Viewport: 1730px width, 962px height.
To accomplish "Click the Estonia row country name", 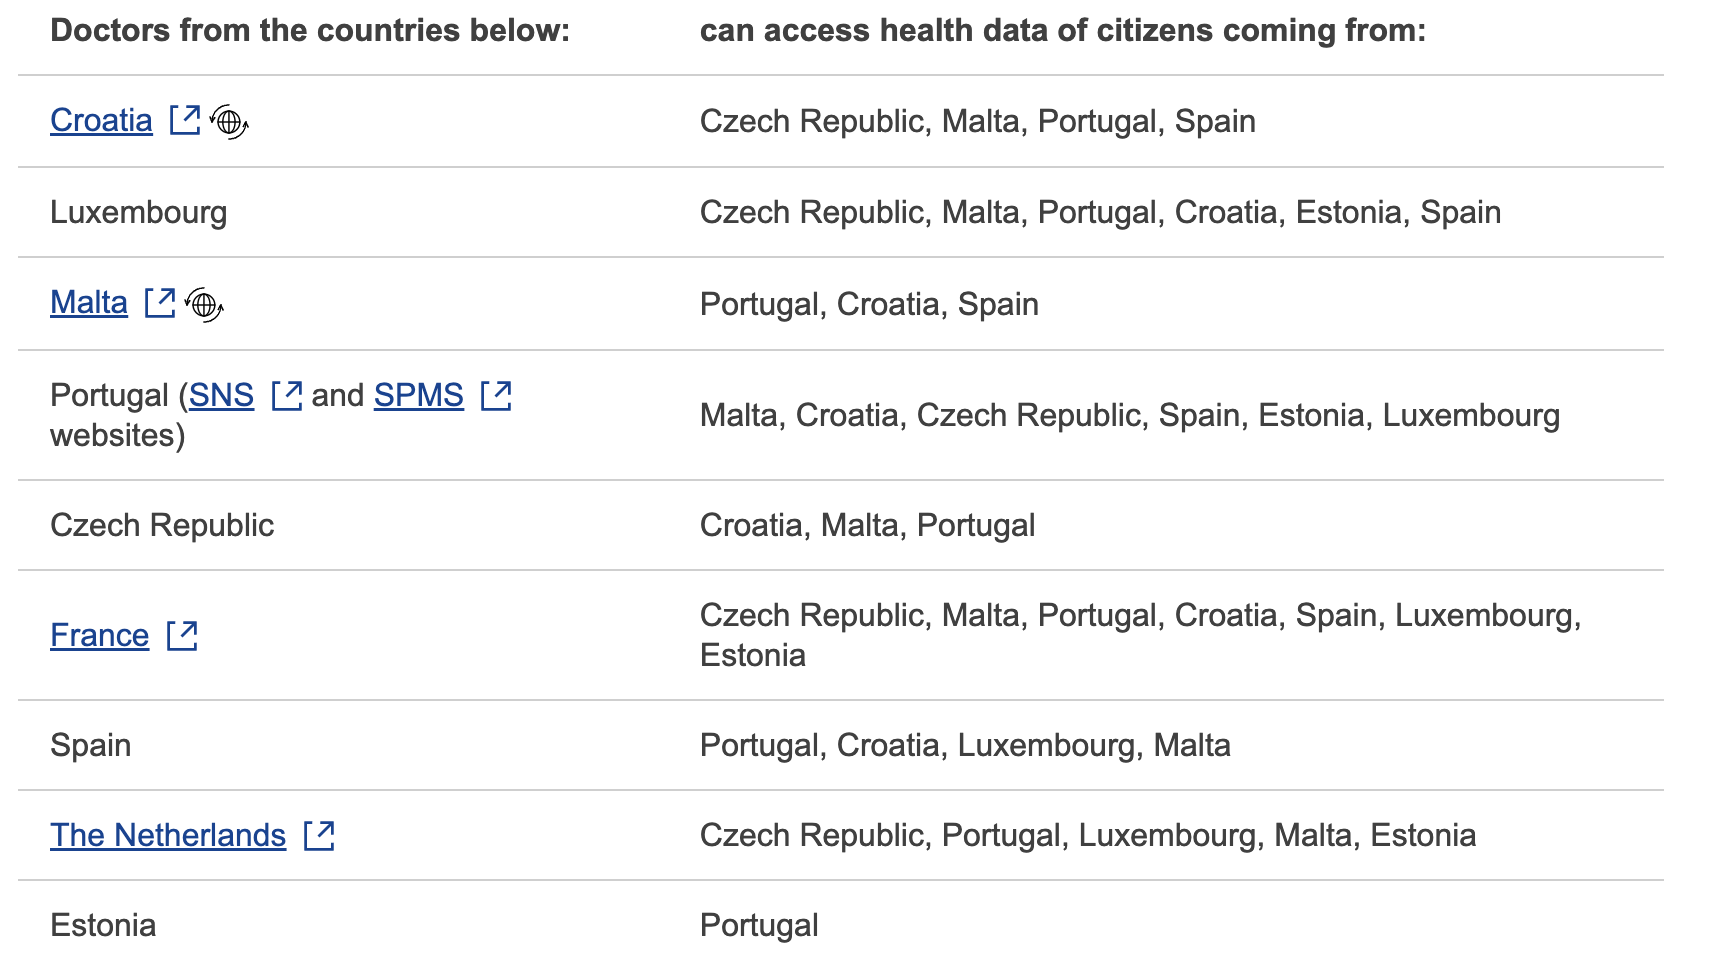I will pyautogui.click(x=103, y=926).
